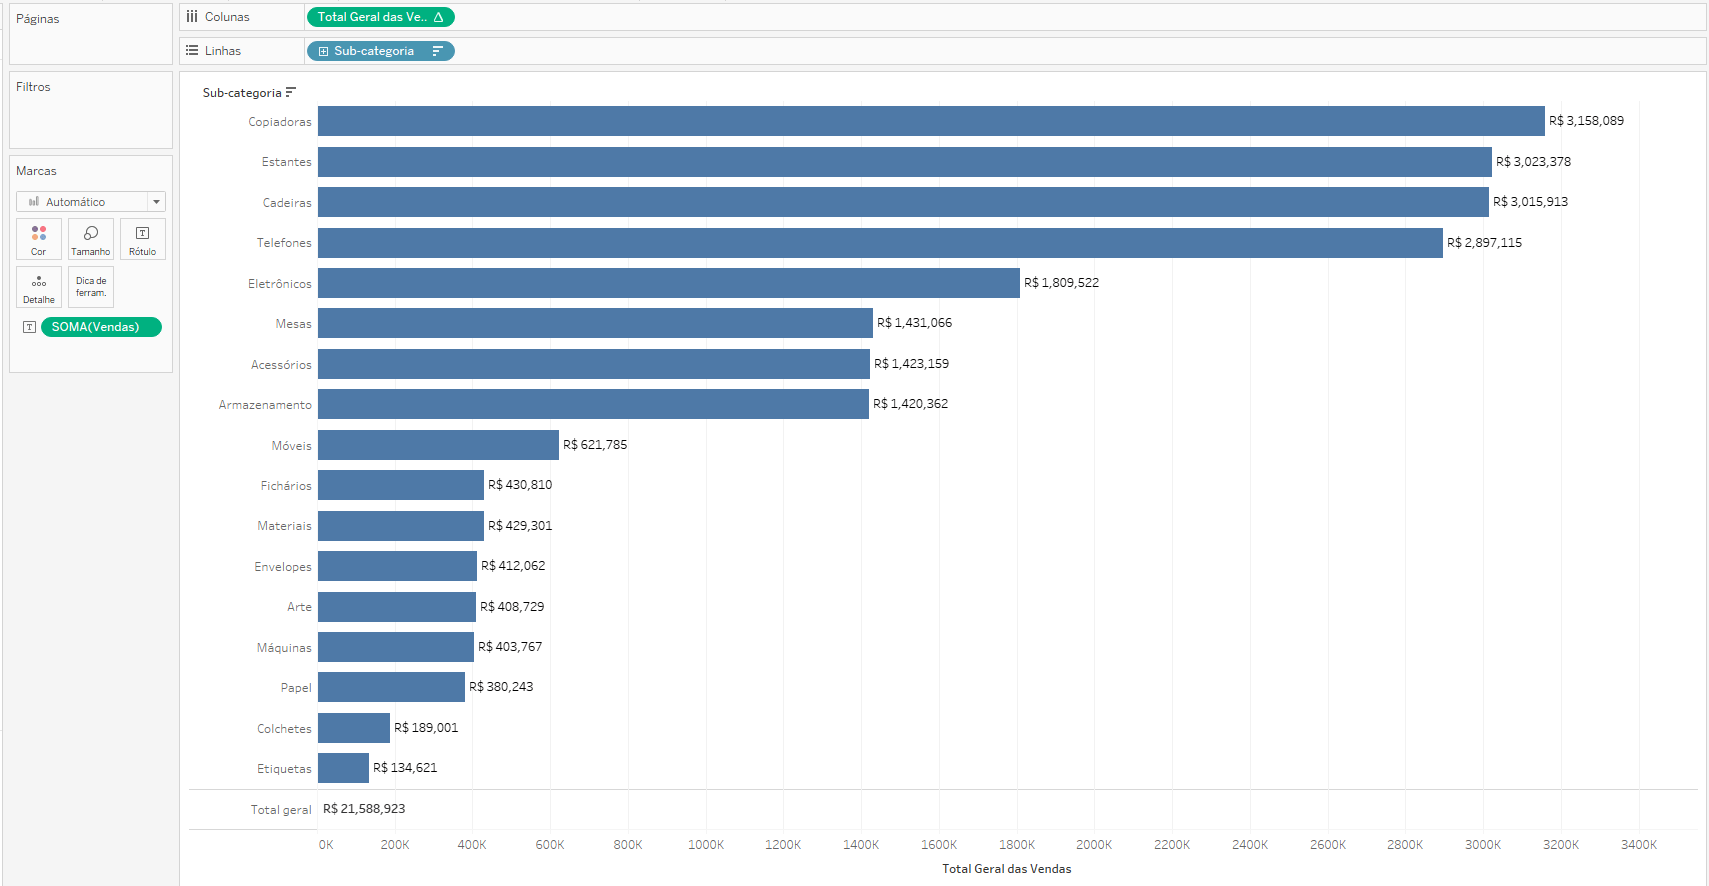Click the Páginas shelf
The width and height of the screenshot is (1709, 886).
tap(91, 34)
